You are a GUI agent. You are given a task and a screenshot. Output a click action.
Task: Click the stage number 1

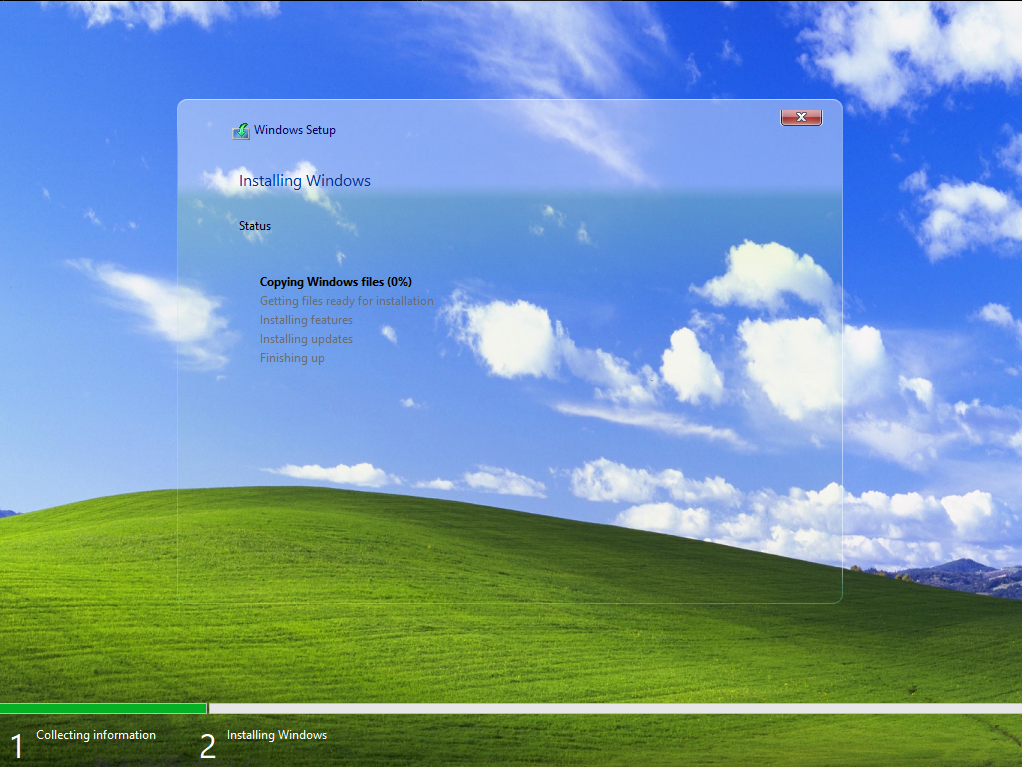pyautogui.click(x=17, y=746)
